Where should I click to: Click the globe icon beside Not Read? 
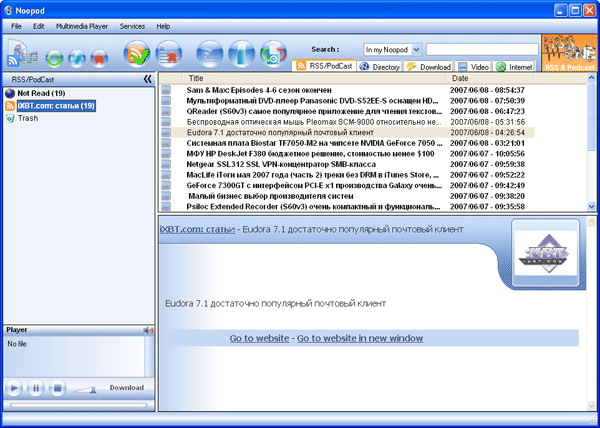click(10, 93)
